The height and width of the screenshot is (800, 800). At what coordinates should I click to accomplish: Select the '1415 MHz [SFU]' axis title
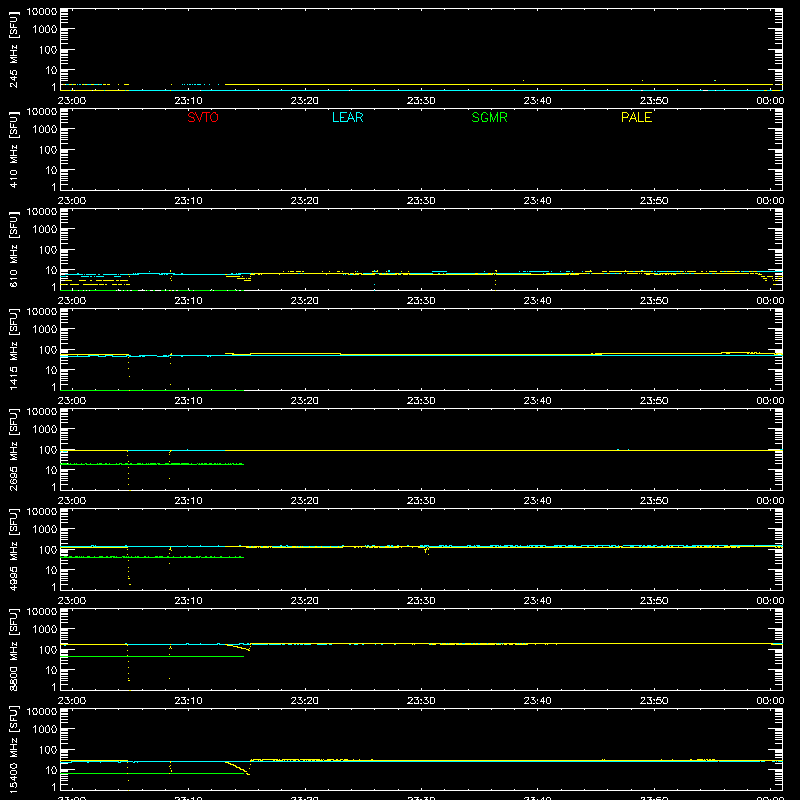coord(13,349)
